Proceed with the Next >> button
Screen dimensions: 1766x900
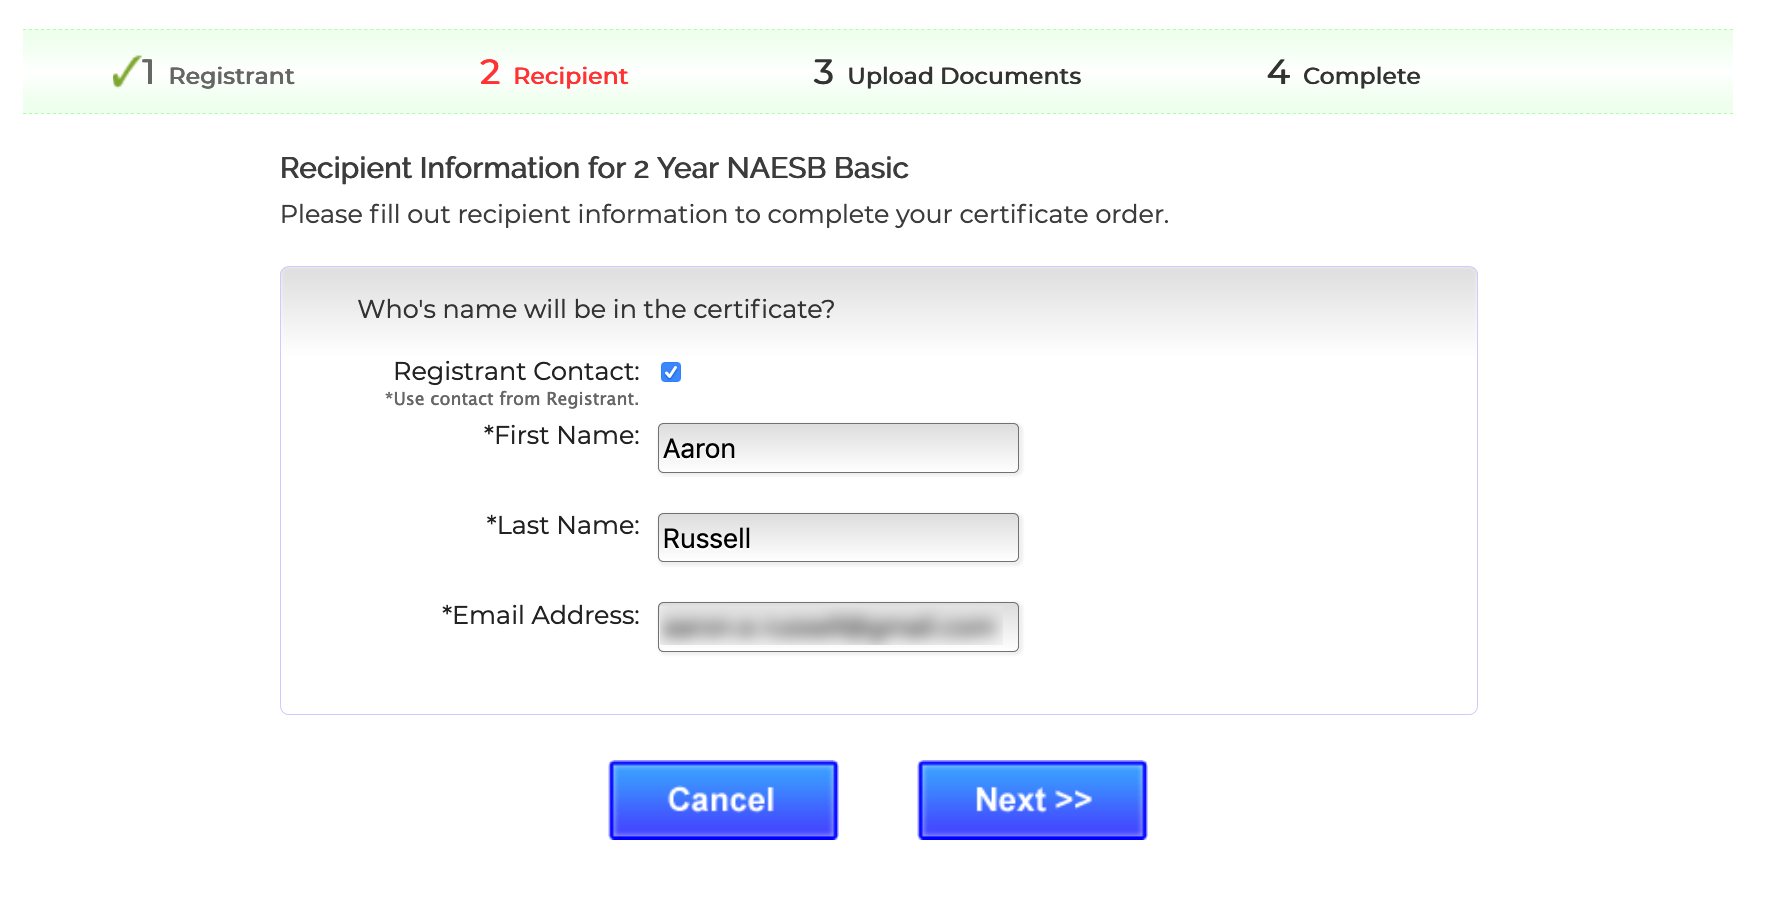click(1032, 800)
